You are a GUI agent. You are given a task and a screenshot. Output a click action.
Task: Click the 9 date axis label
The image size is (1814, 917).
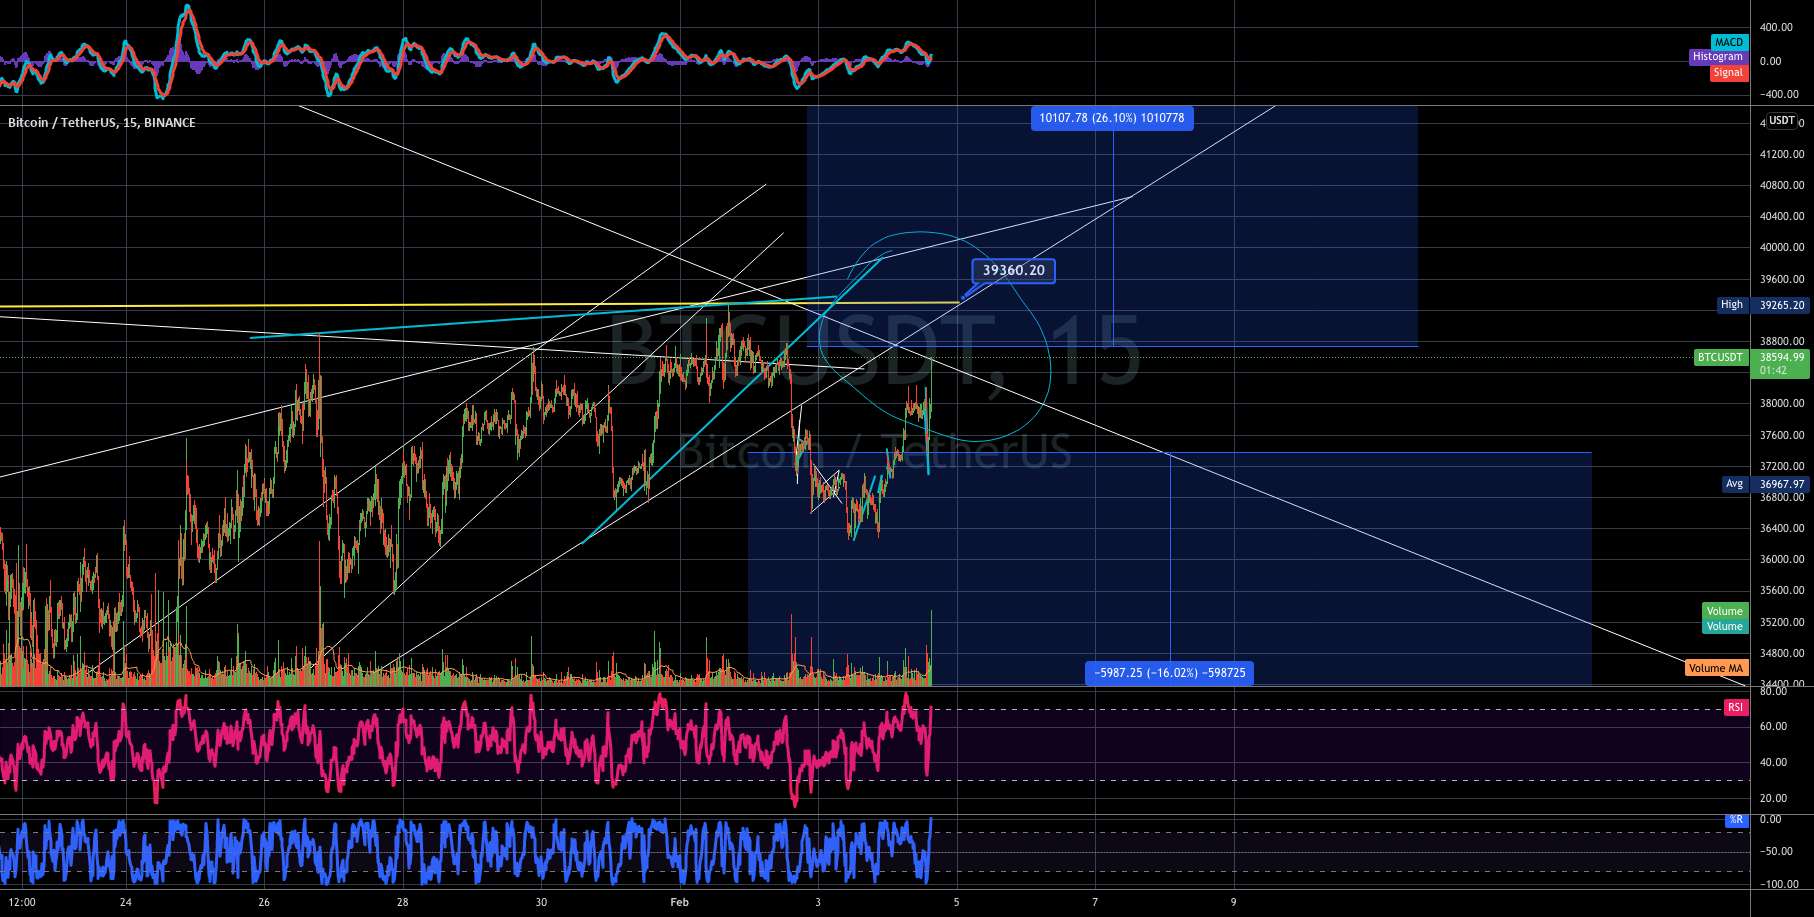click(1233, 902)
